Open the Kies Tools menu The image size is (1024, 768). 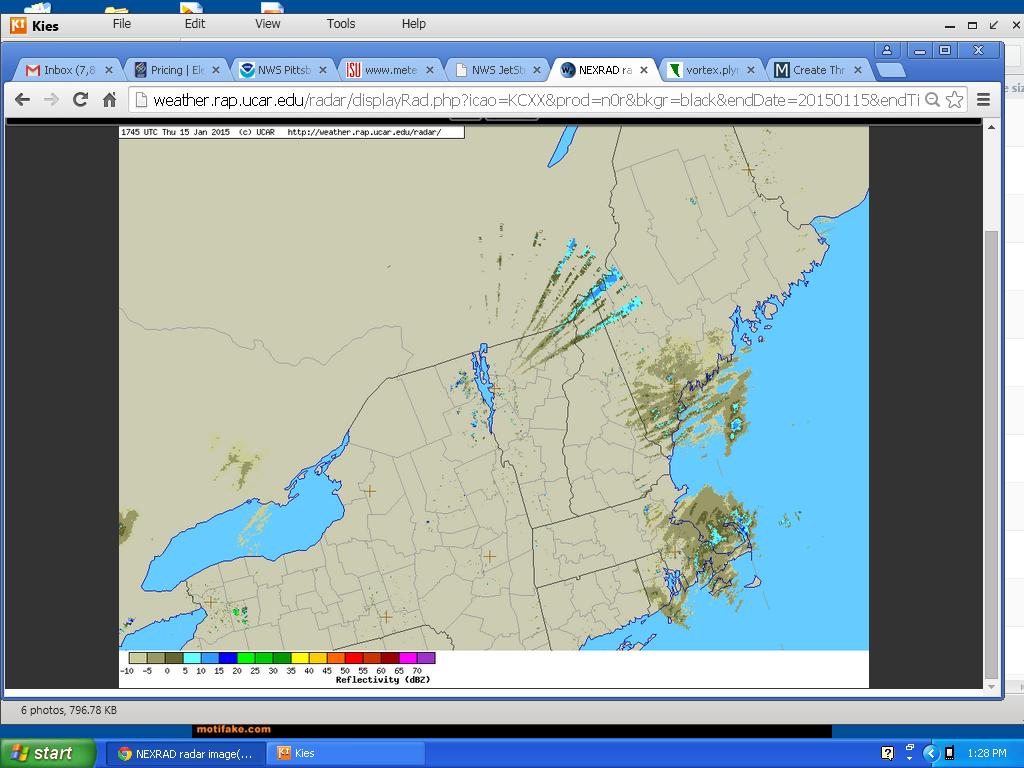click(341, 24)
